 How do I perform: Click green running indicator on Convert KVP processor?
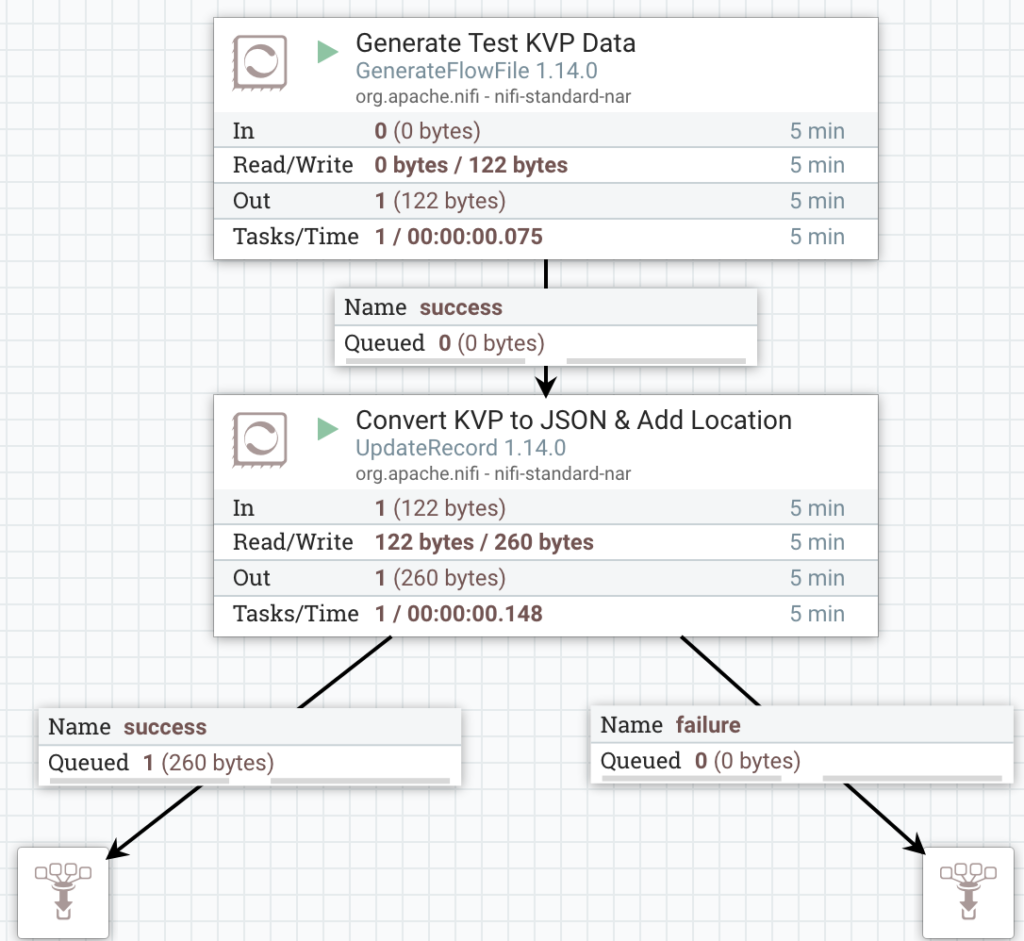coord(327,429)
